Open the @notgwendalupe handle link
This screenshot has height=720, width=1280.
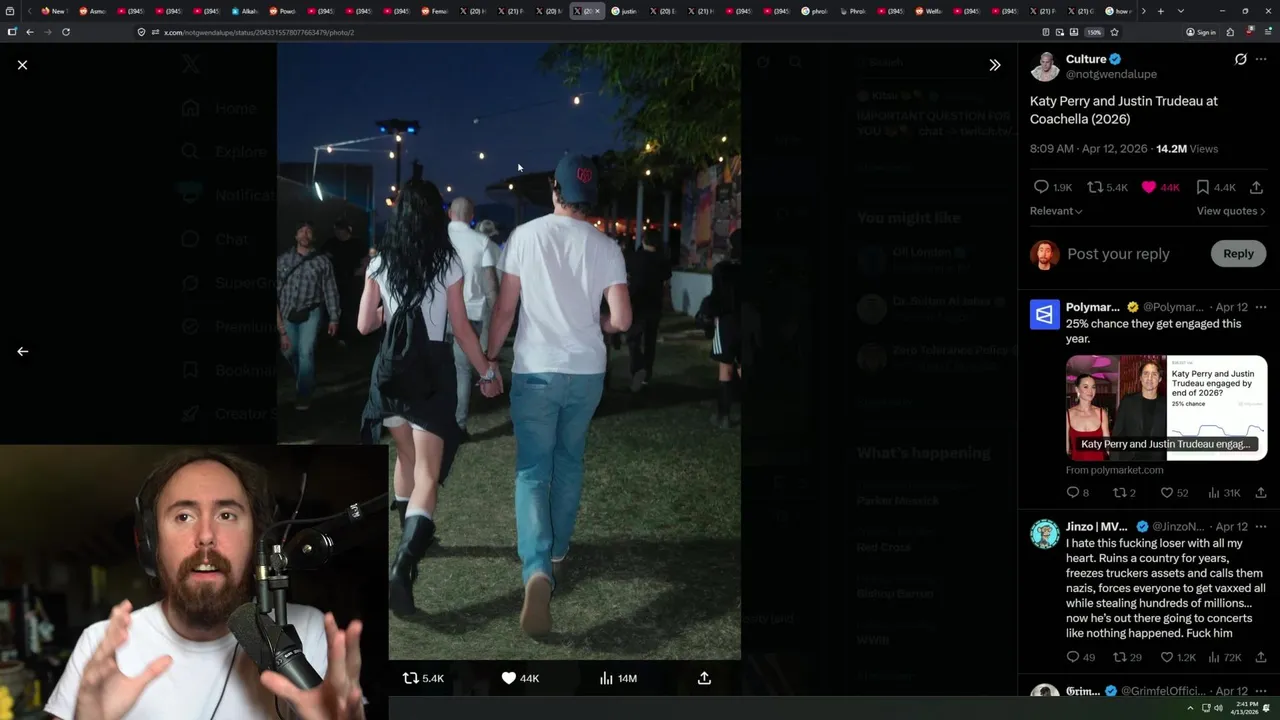(1111, 74)
